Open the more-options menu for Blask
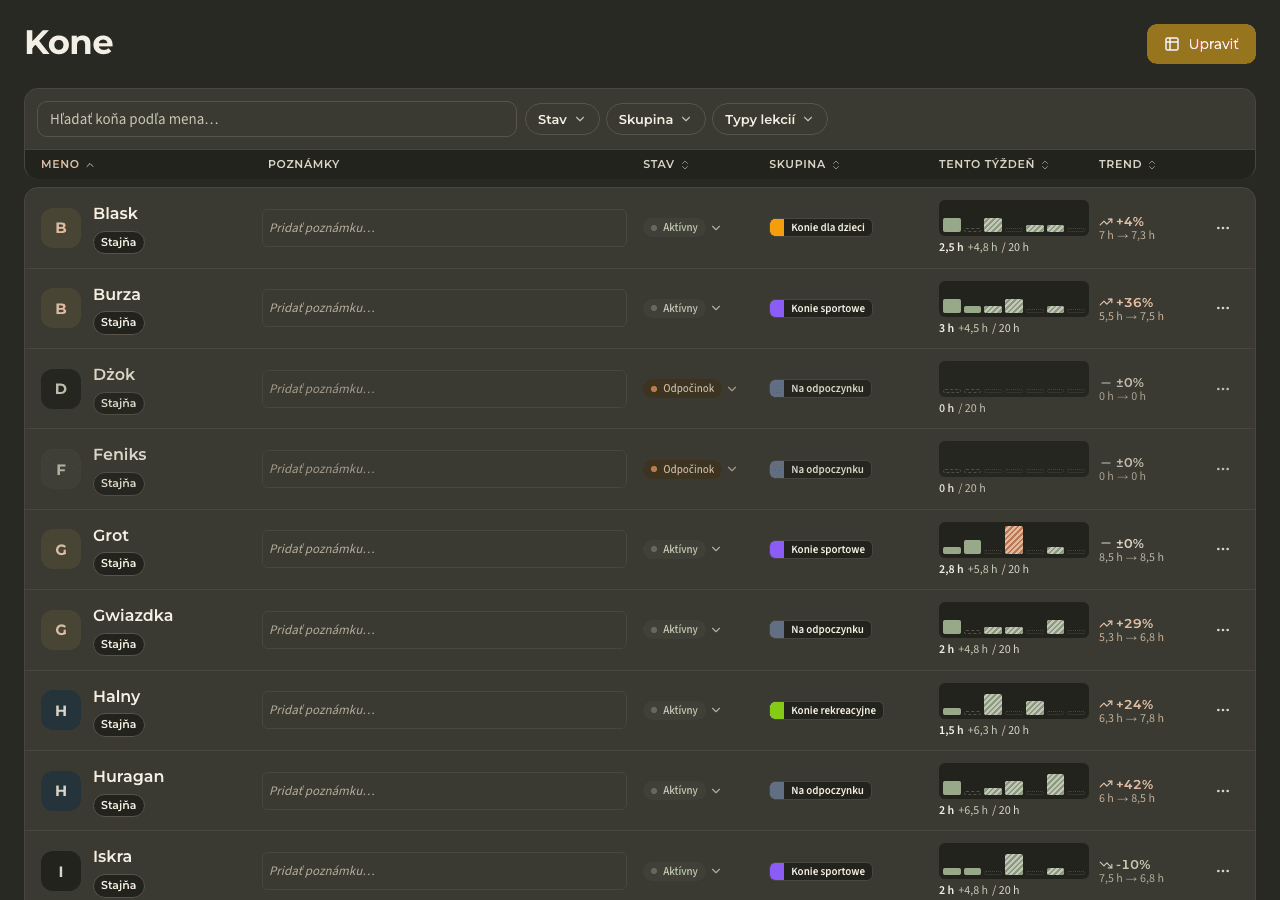The image size is (1280, 900). 1223,228
